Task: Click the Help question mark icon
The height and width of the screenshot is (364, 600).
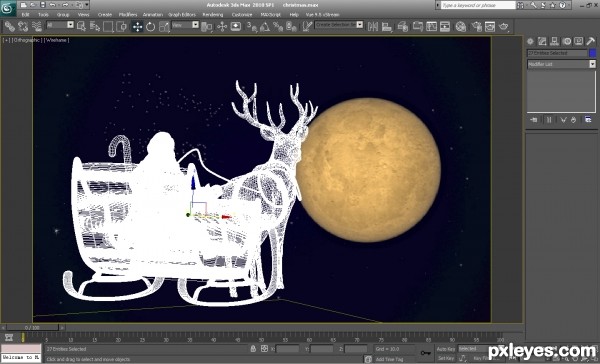Action: (562, 5)
